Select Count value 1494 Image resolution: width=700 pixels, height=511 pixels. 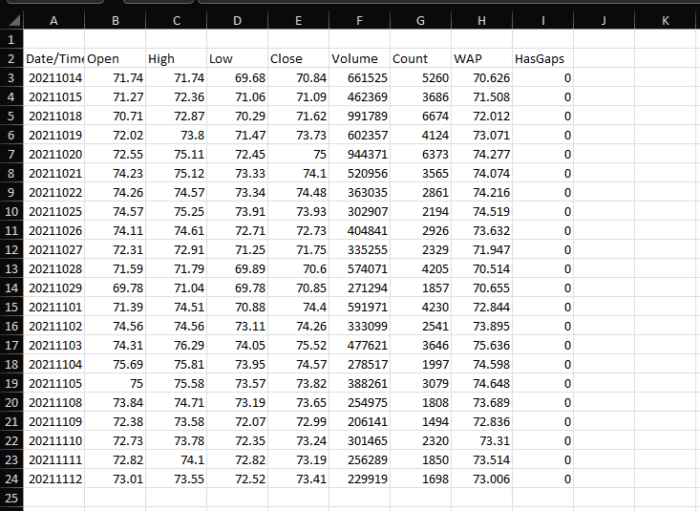421,421
